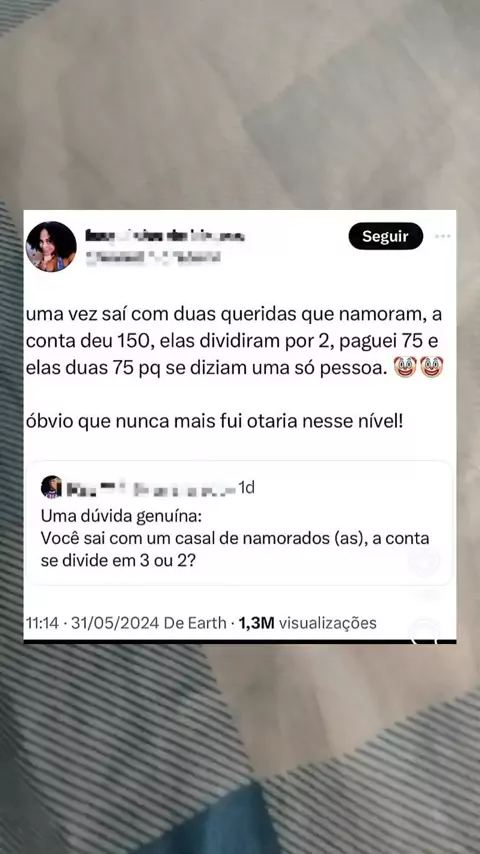
Task: Open the three-dots more options menu
Action: (x=442, y=236)
